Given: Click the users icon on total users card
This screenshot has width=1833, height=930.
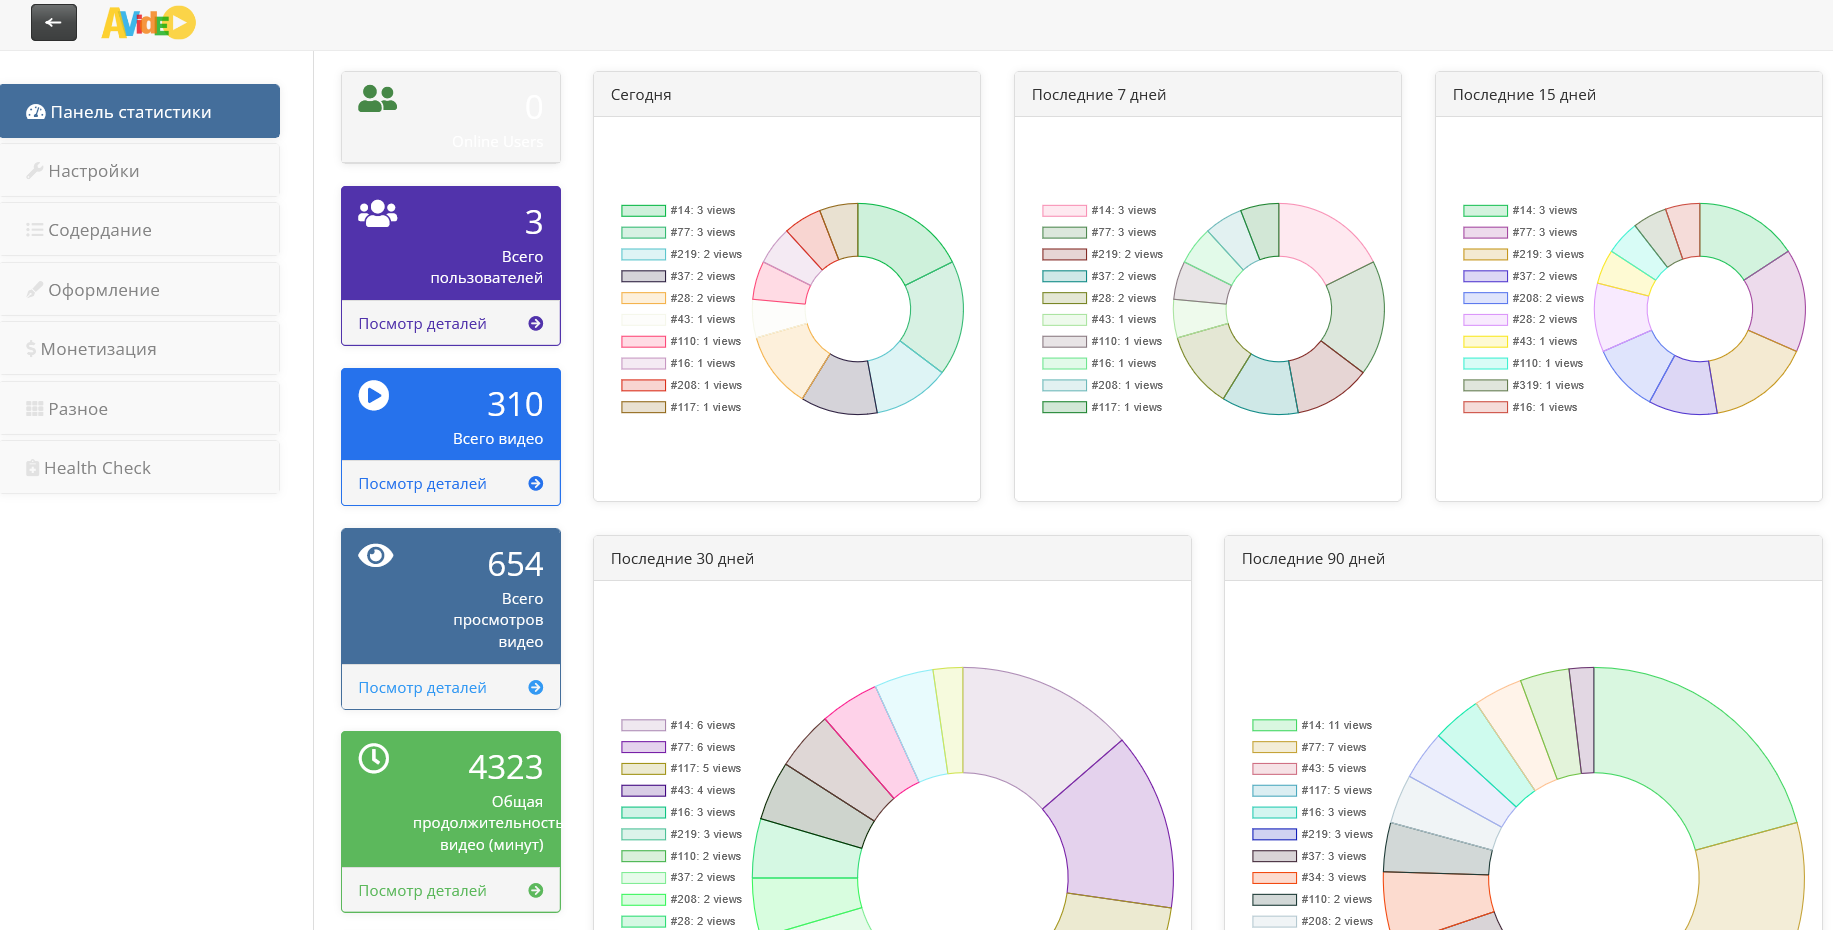Looking at the screenshot, I should point(378,213).
